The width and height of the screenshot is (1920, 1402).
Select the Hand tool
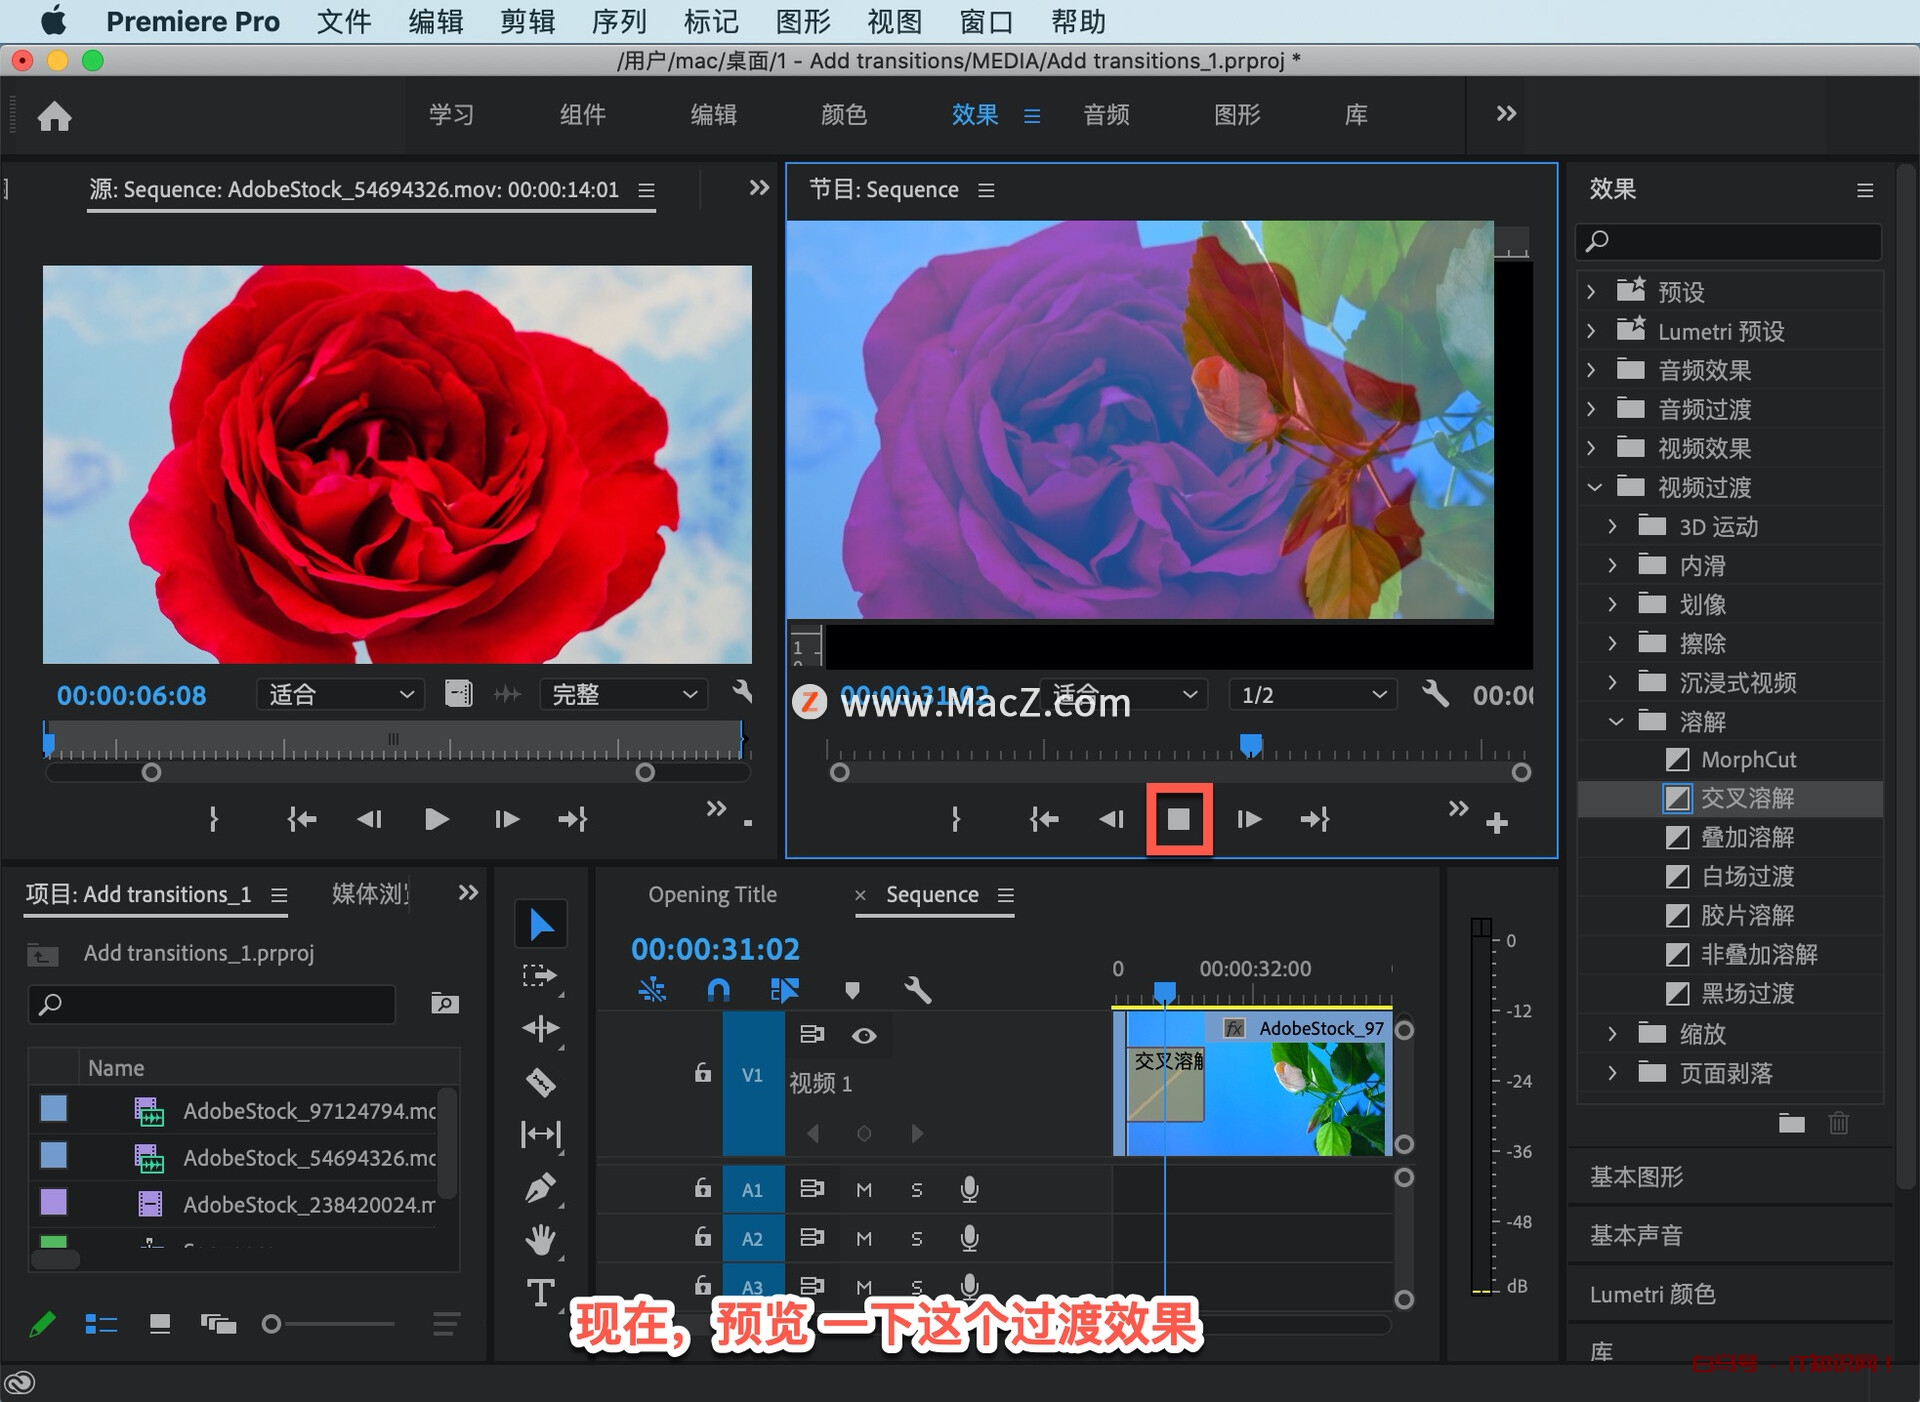540,1241
